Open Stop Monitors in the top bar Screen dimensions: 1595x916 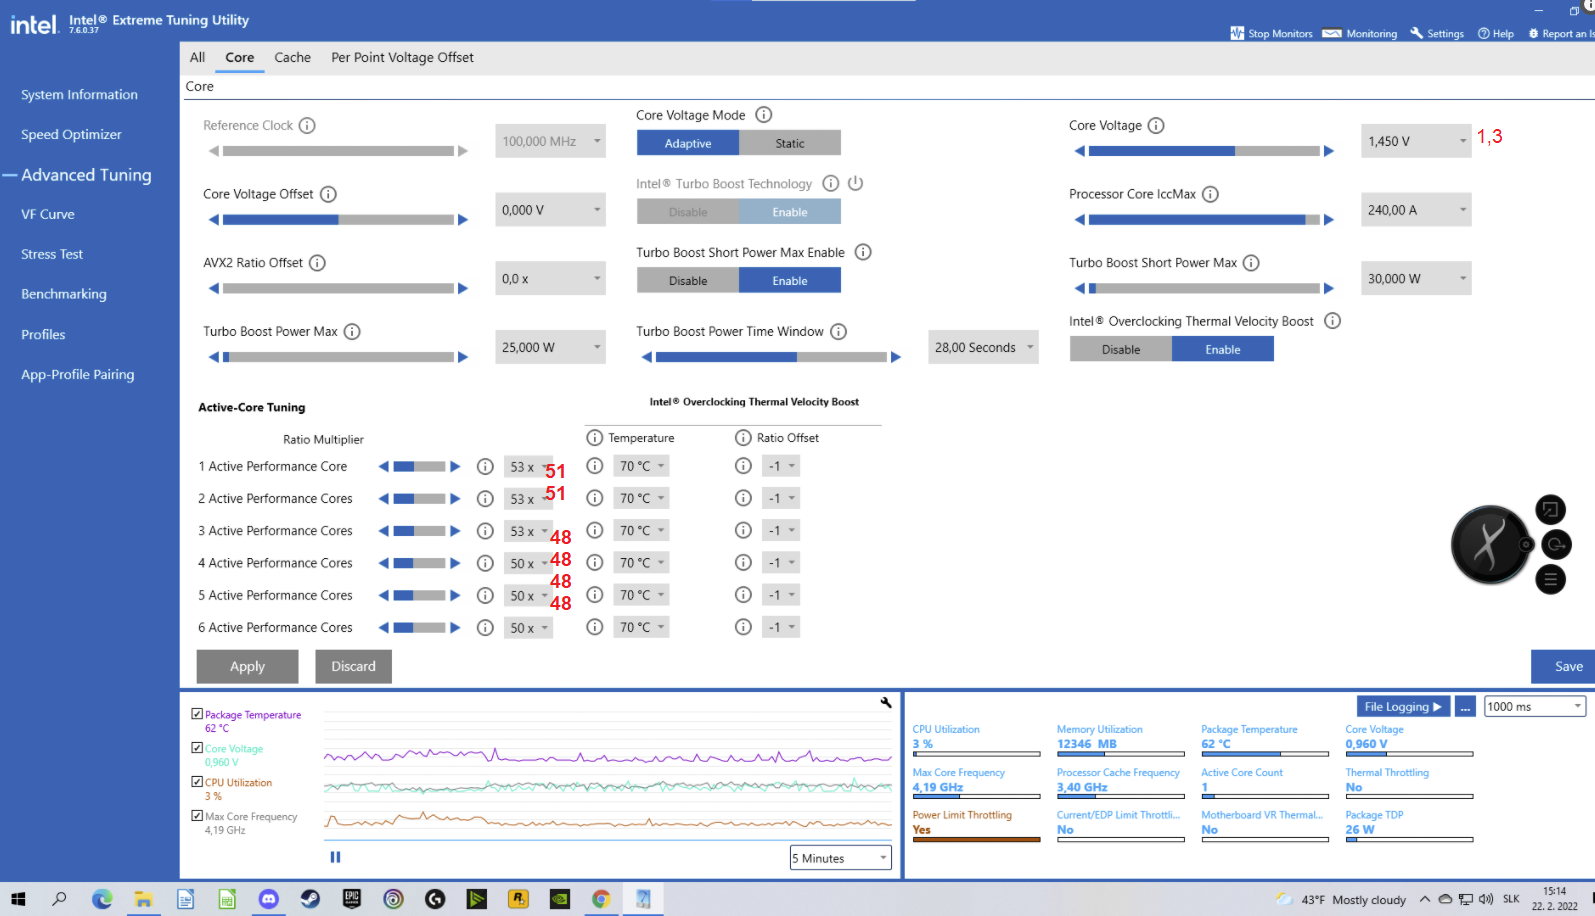1271,33
